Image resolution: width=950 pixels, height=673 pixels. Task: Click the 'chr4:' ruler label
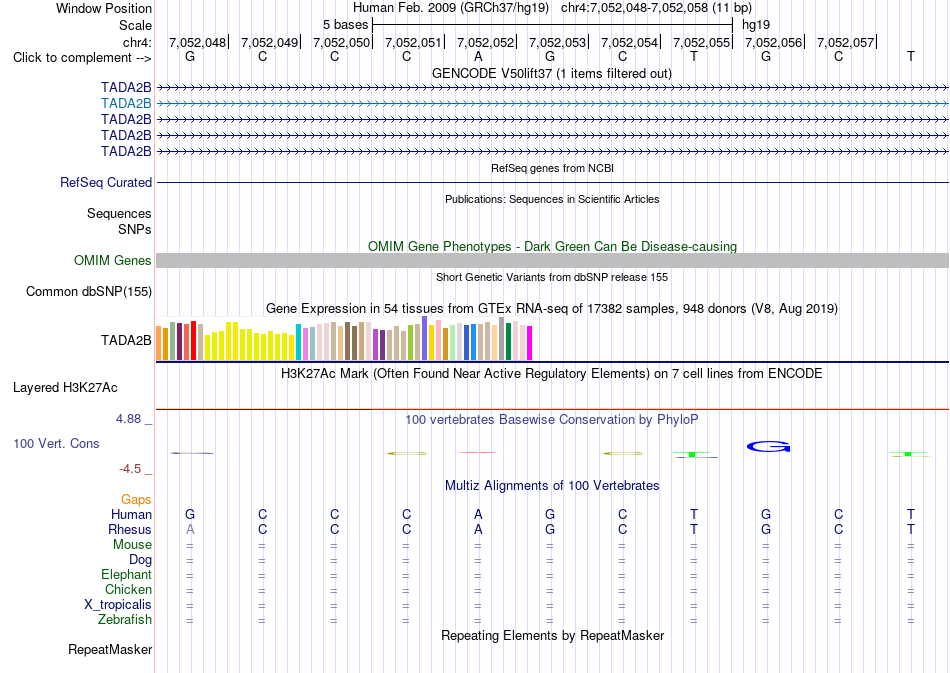tap(137, 42)
